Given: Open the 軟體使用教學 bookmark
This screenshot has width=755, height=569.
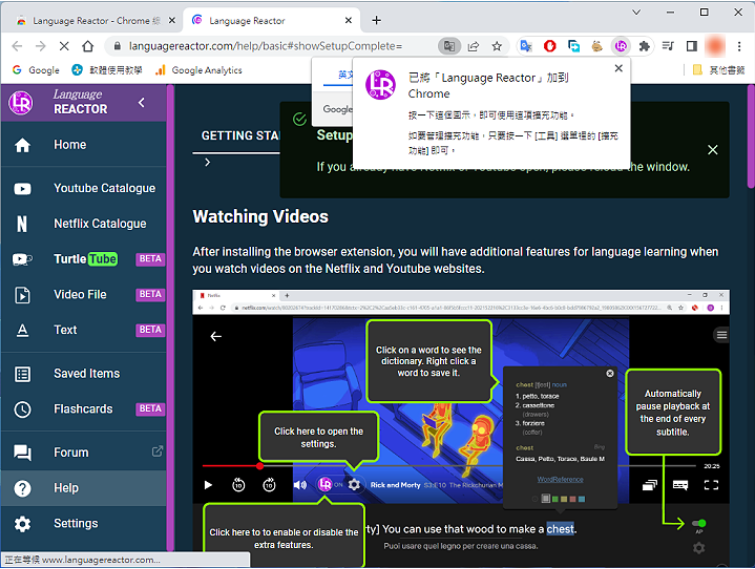Looking at the screenshot, I should point(107,70).
